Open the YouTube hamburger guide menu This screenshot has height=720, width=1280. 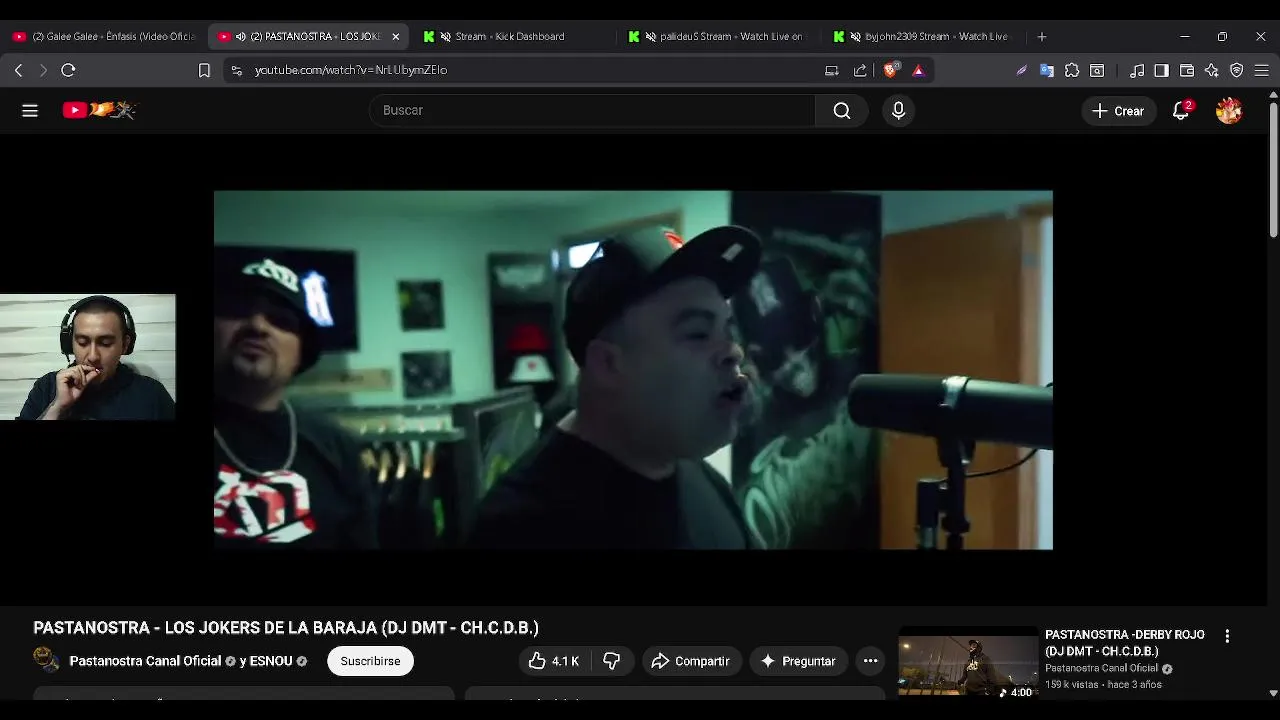click(x=30, y=111)
